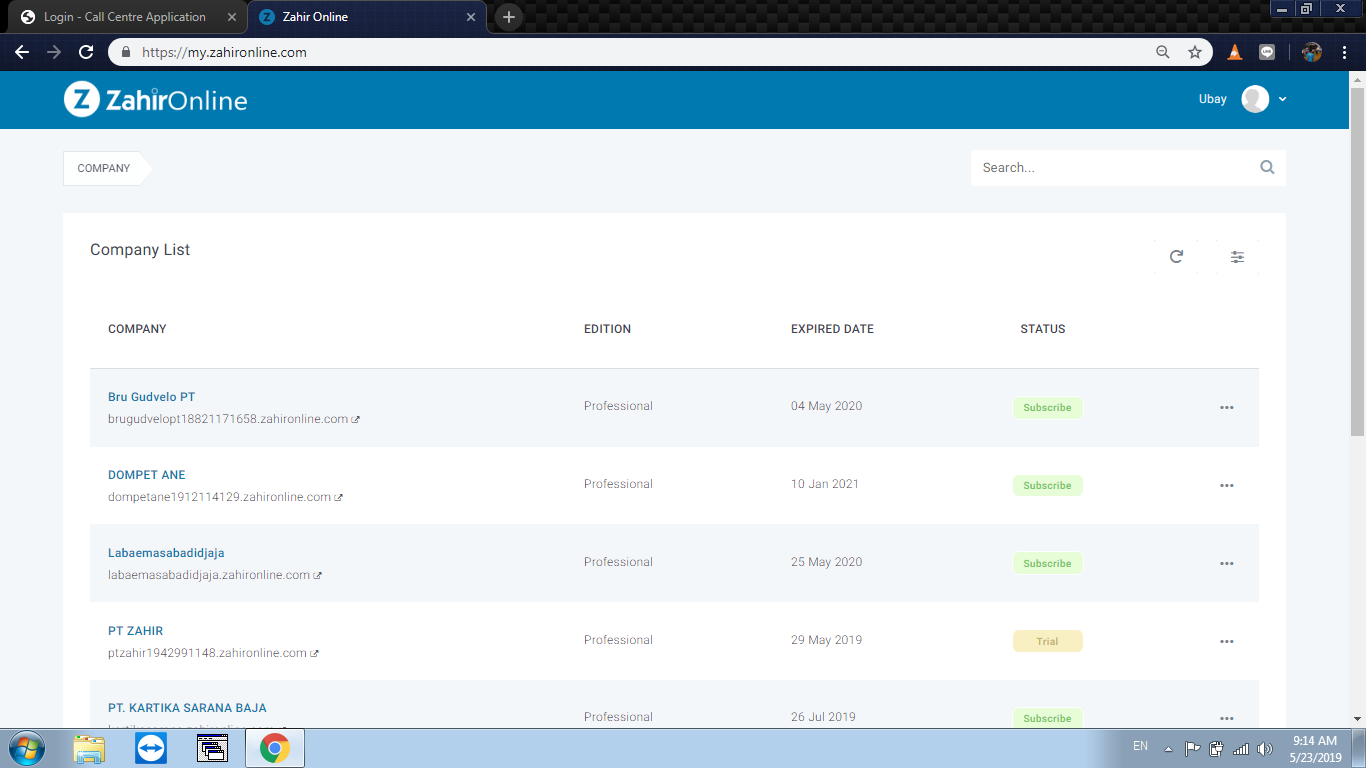
Task: Click the Subscribe badge for Bru Gudvelo PT
Action: click(x=1047, y=408)
